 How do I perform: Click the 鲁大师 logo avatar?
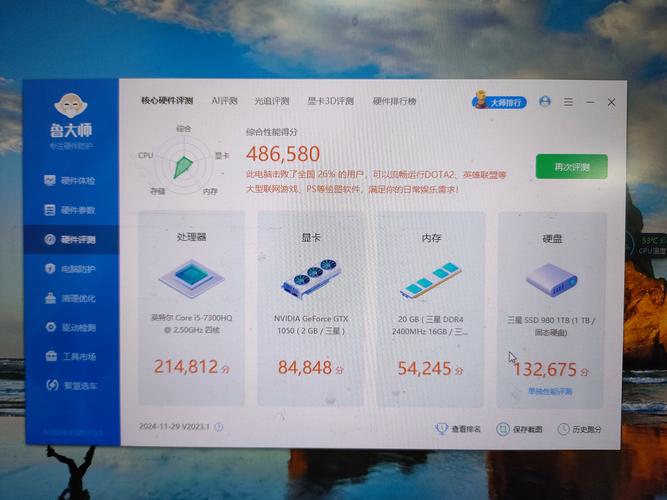tap(70, 105)
